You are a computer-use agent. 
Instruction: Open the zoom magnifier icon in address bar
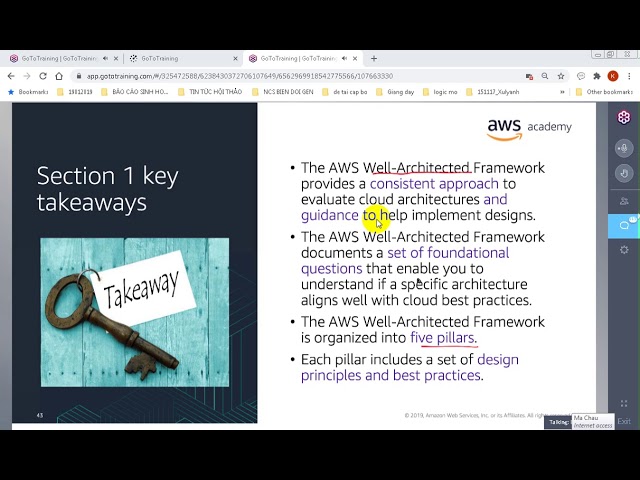coord(545,76)
